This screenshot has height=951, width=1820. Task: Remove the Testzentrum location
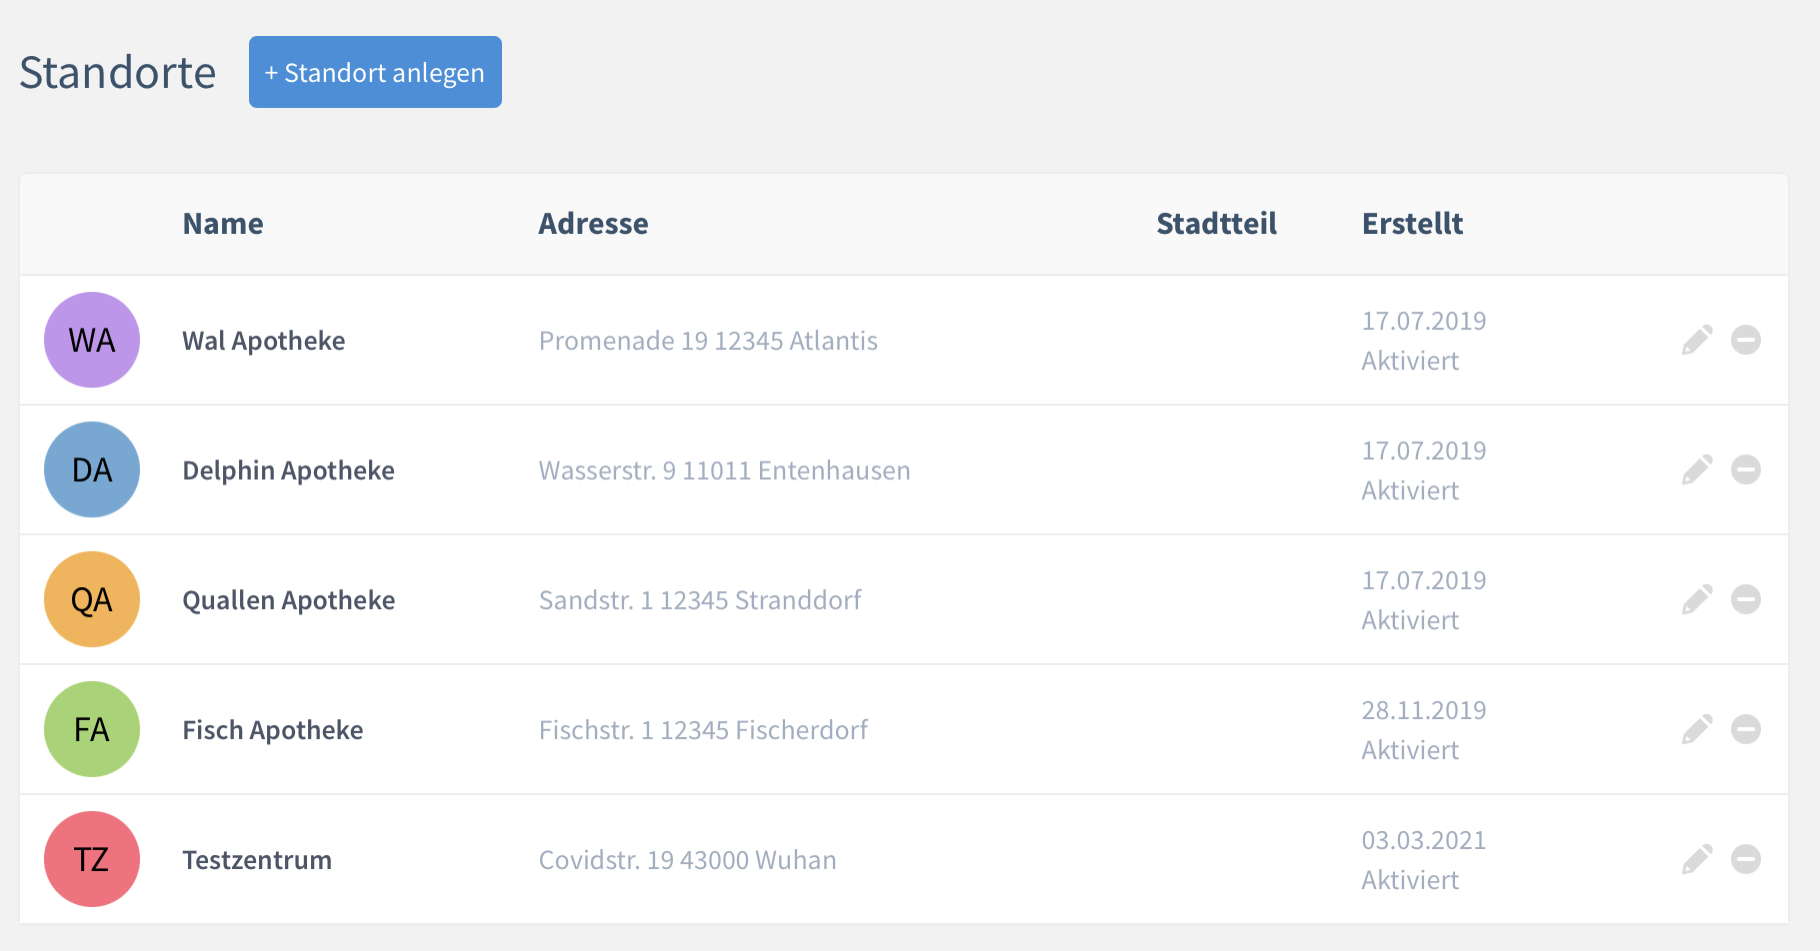1746,860
